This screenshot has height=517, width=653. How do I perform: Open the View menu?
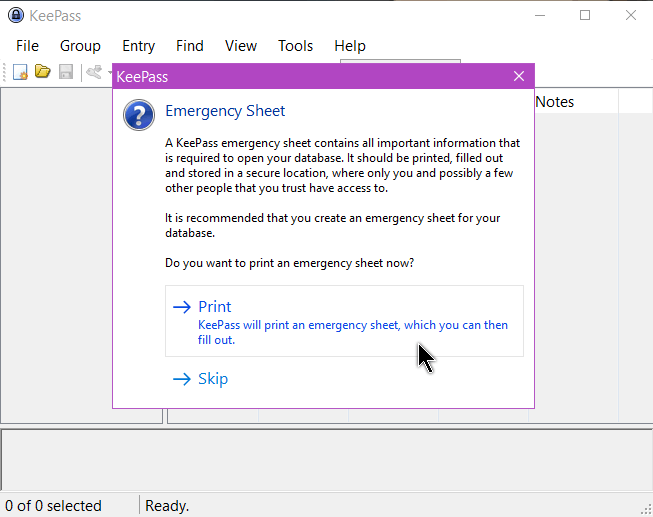241,46
